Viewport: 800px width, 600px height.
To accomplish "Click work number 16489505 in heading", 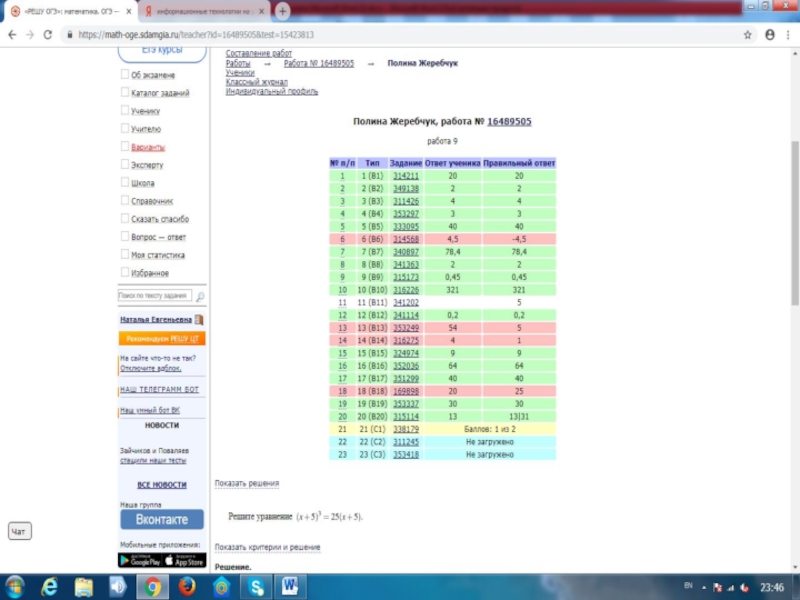I will [x=509, y=121].
